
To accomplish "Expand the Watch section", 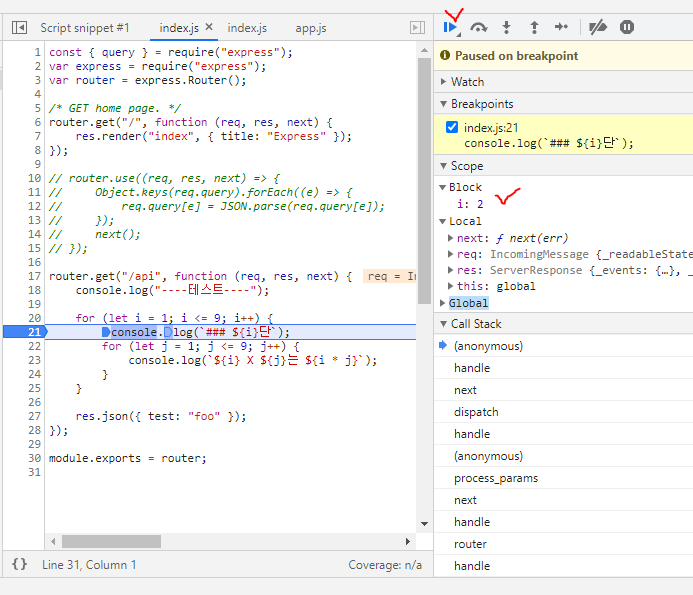I will pyautogui.click(x=467, y=82).
